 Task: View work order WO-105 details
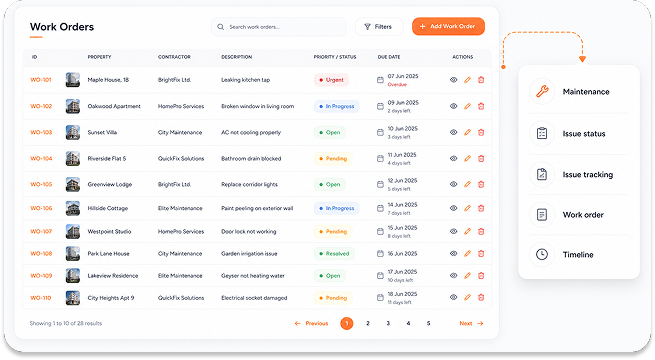coord(453,184)
